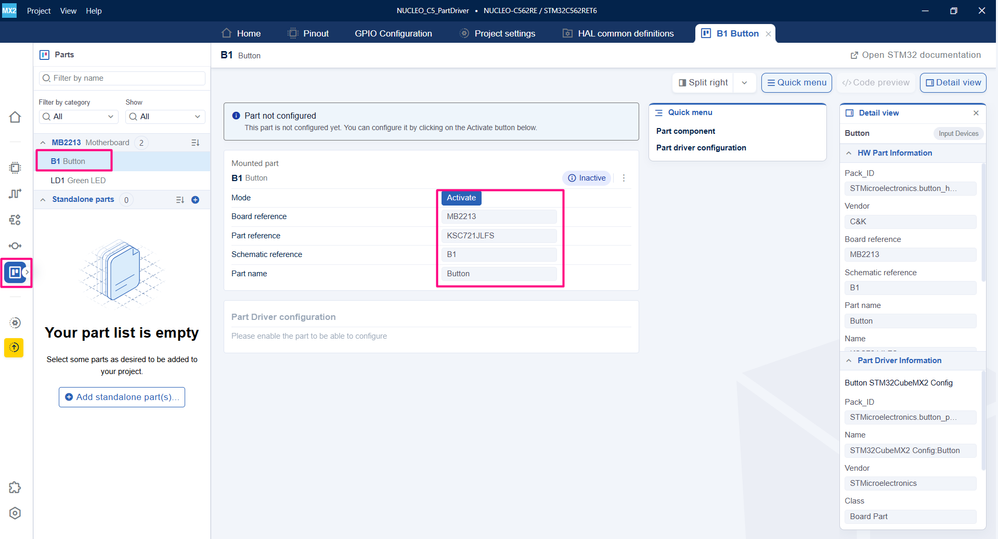The image size is (998, 539).
Task: Switch to the HAL common definitions tab
Action: (x=618, y=33)
